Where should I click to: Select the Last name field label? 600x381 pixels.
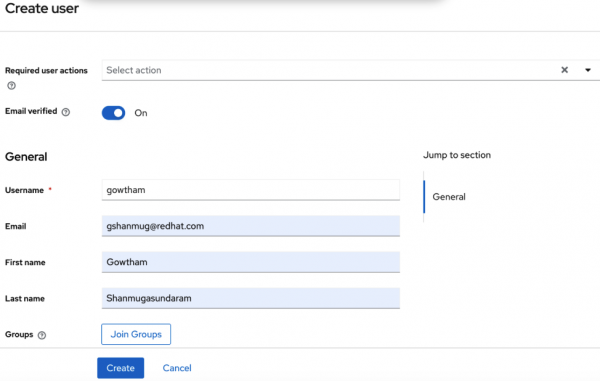click(25, 298)
